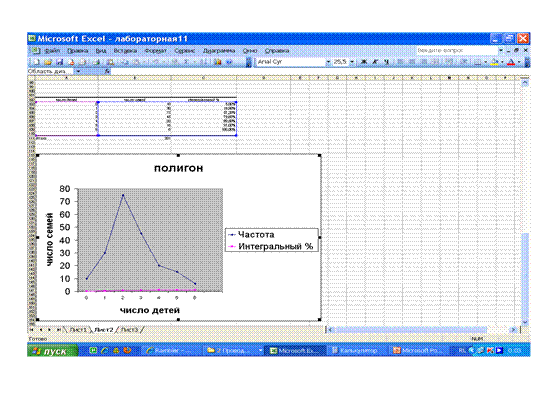The height and width of the screenshot is (397, 560).
Task: Toggle Bold formatting (Ж)
Action: click(364, 62)
